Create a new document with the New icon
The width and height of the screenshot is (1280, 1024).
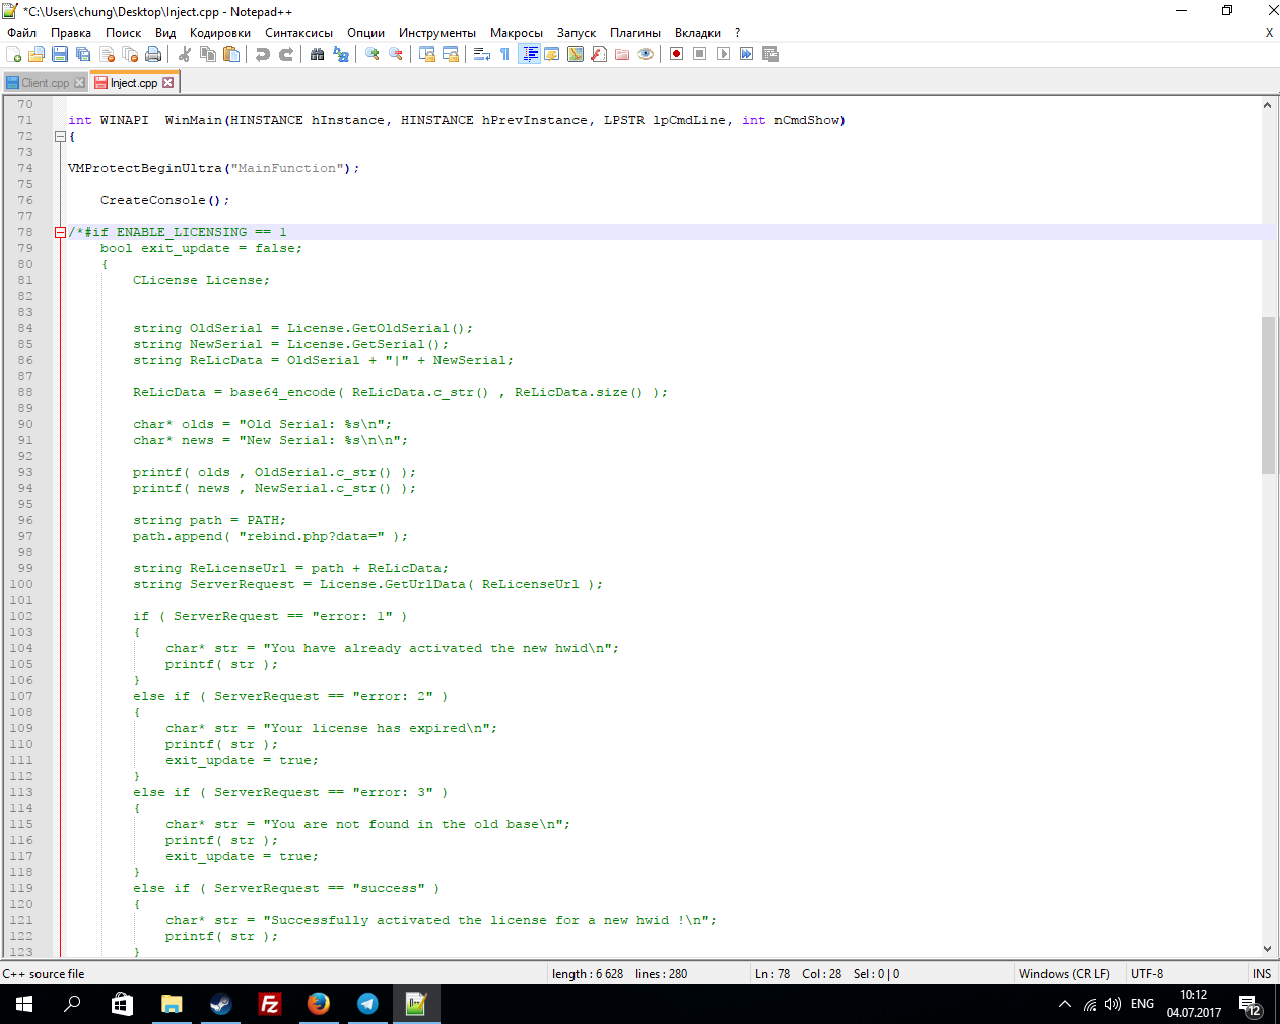click(x=13, y=54)
